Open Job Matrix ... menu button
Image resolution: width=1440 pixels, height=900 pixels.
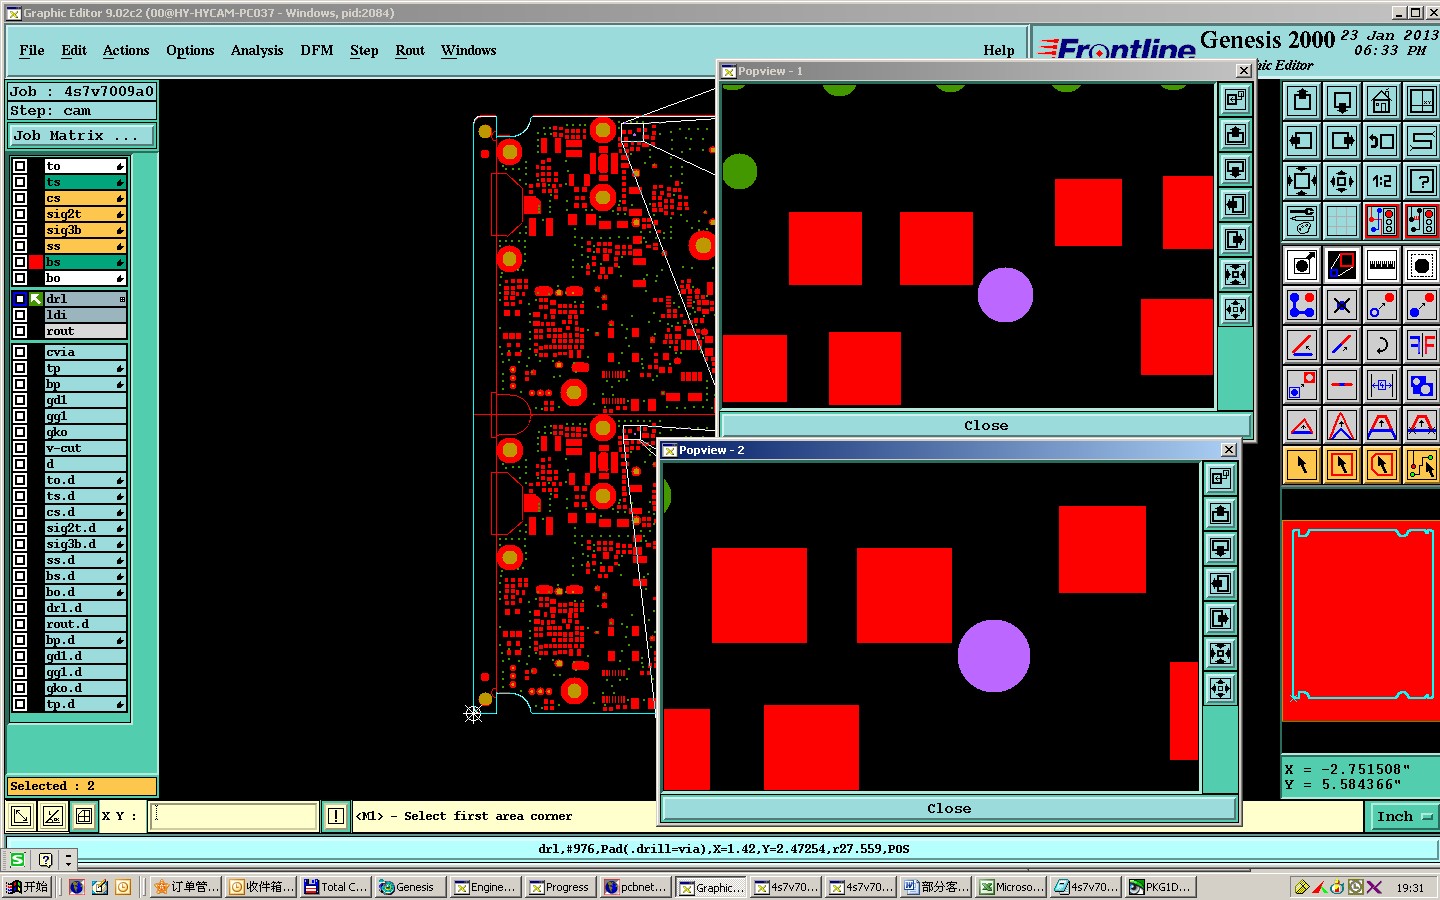82,136
